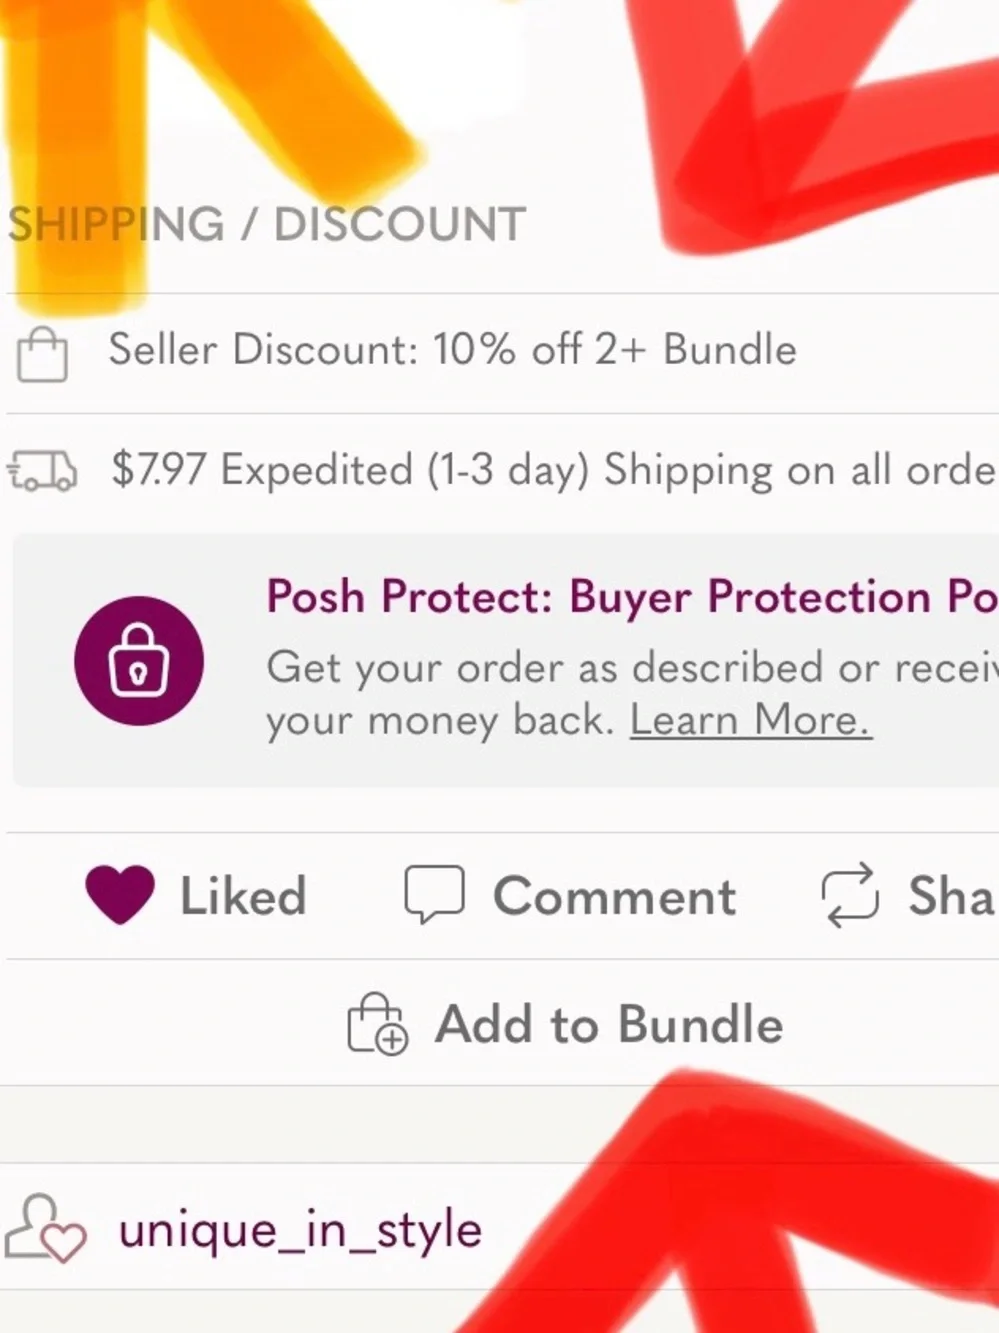Open 'Learn More' about Posh Protect
Viewport: 999px width, 1333px height.
coord(751,720)
